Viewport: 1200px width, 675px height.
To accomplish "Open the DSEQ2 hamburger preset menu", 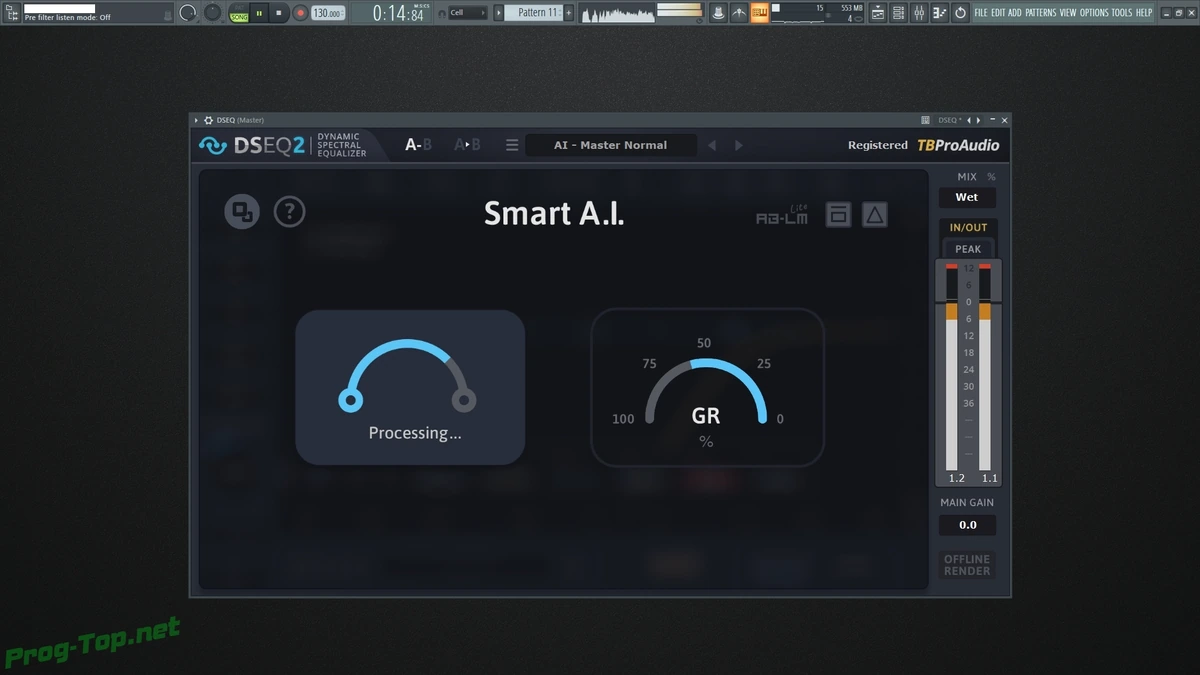I will (512, 145).
